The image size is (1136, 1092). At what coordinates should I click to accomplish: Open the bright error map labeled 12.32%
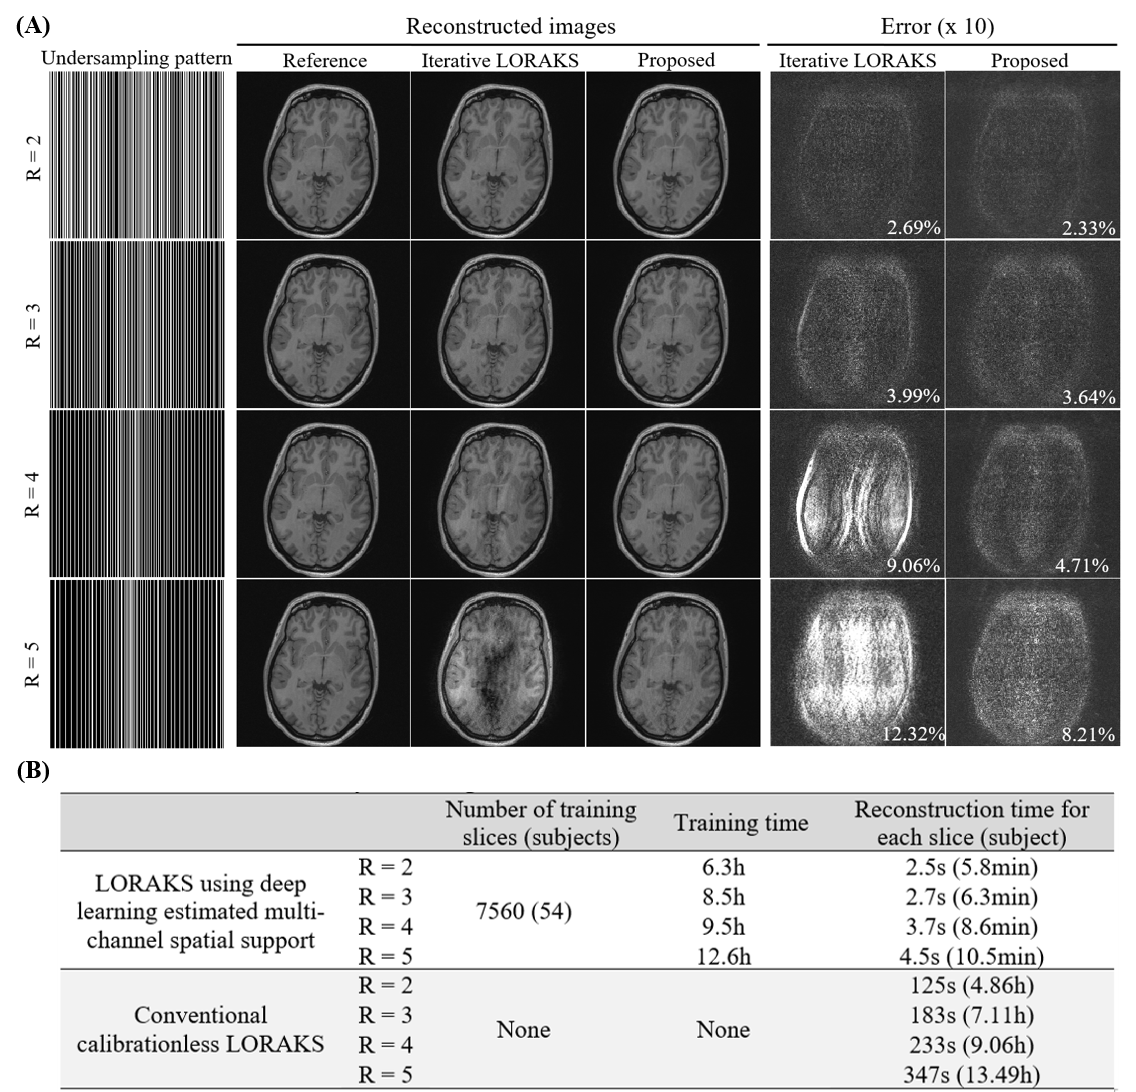[856, 663]
